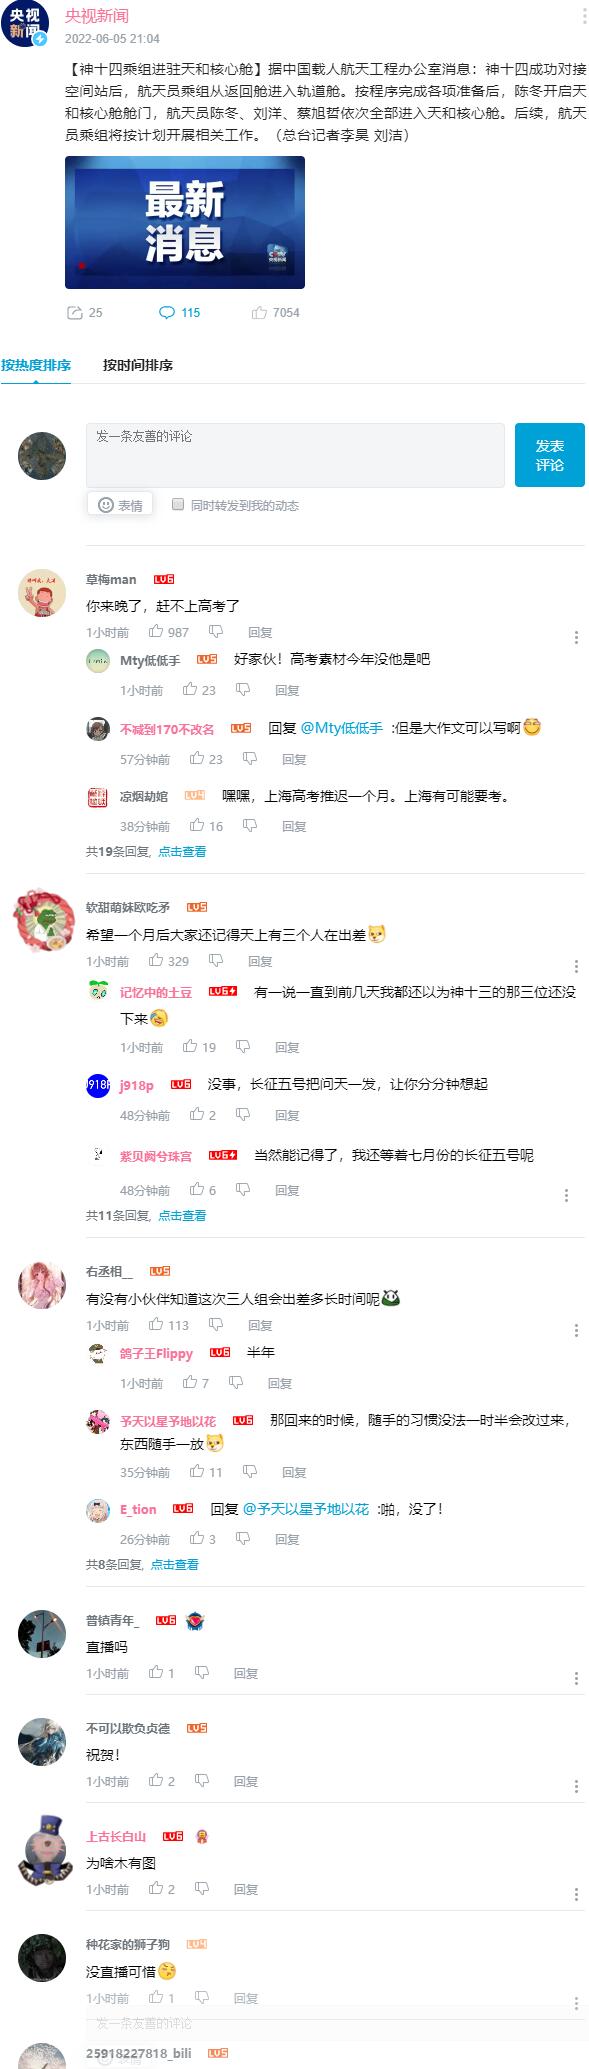
Task: Dislike 草莓man's comment
Action: click(215, 632)
